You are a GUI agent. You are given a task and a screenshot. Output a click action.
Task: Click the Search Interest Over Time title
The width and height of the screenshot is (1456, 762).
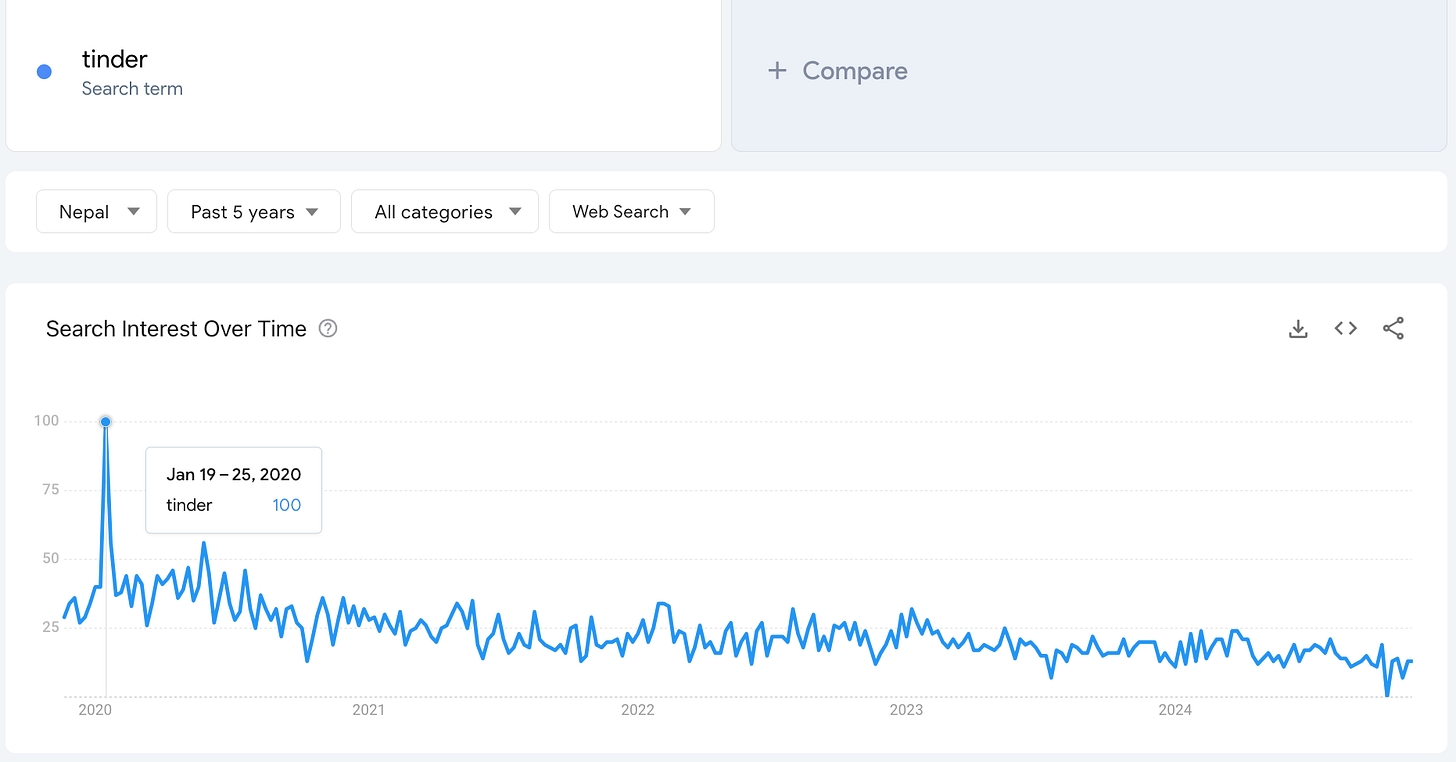tap(176, 329)
